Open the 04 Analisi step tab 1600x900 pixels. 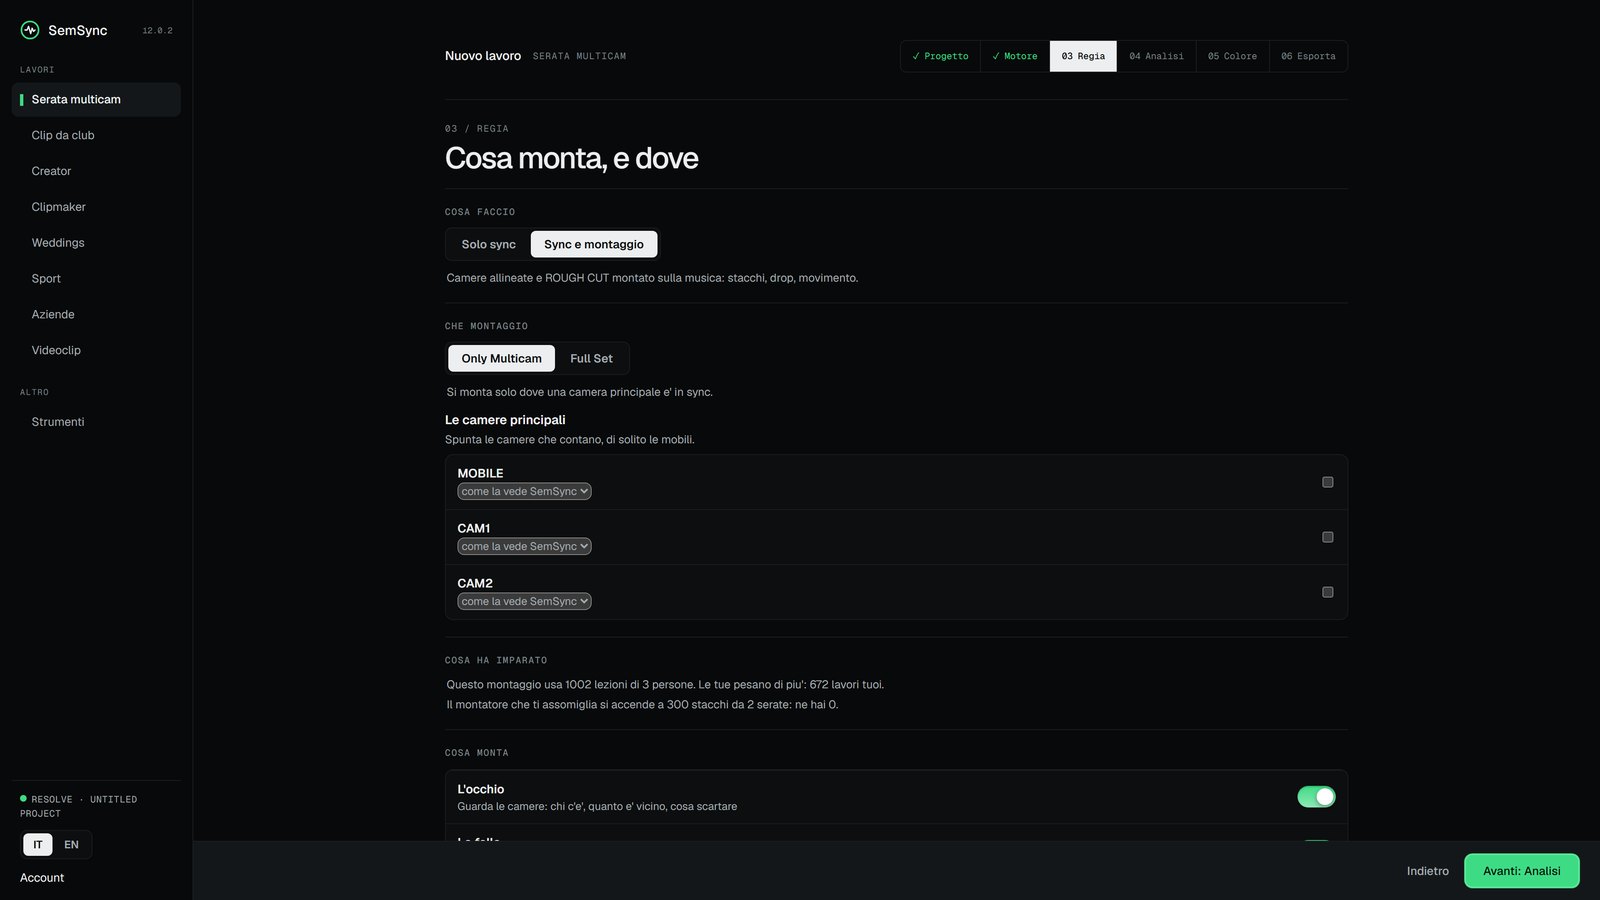point(1156,56)
